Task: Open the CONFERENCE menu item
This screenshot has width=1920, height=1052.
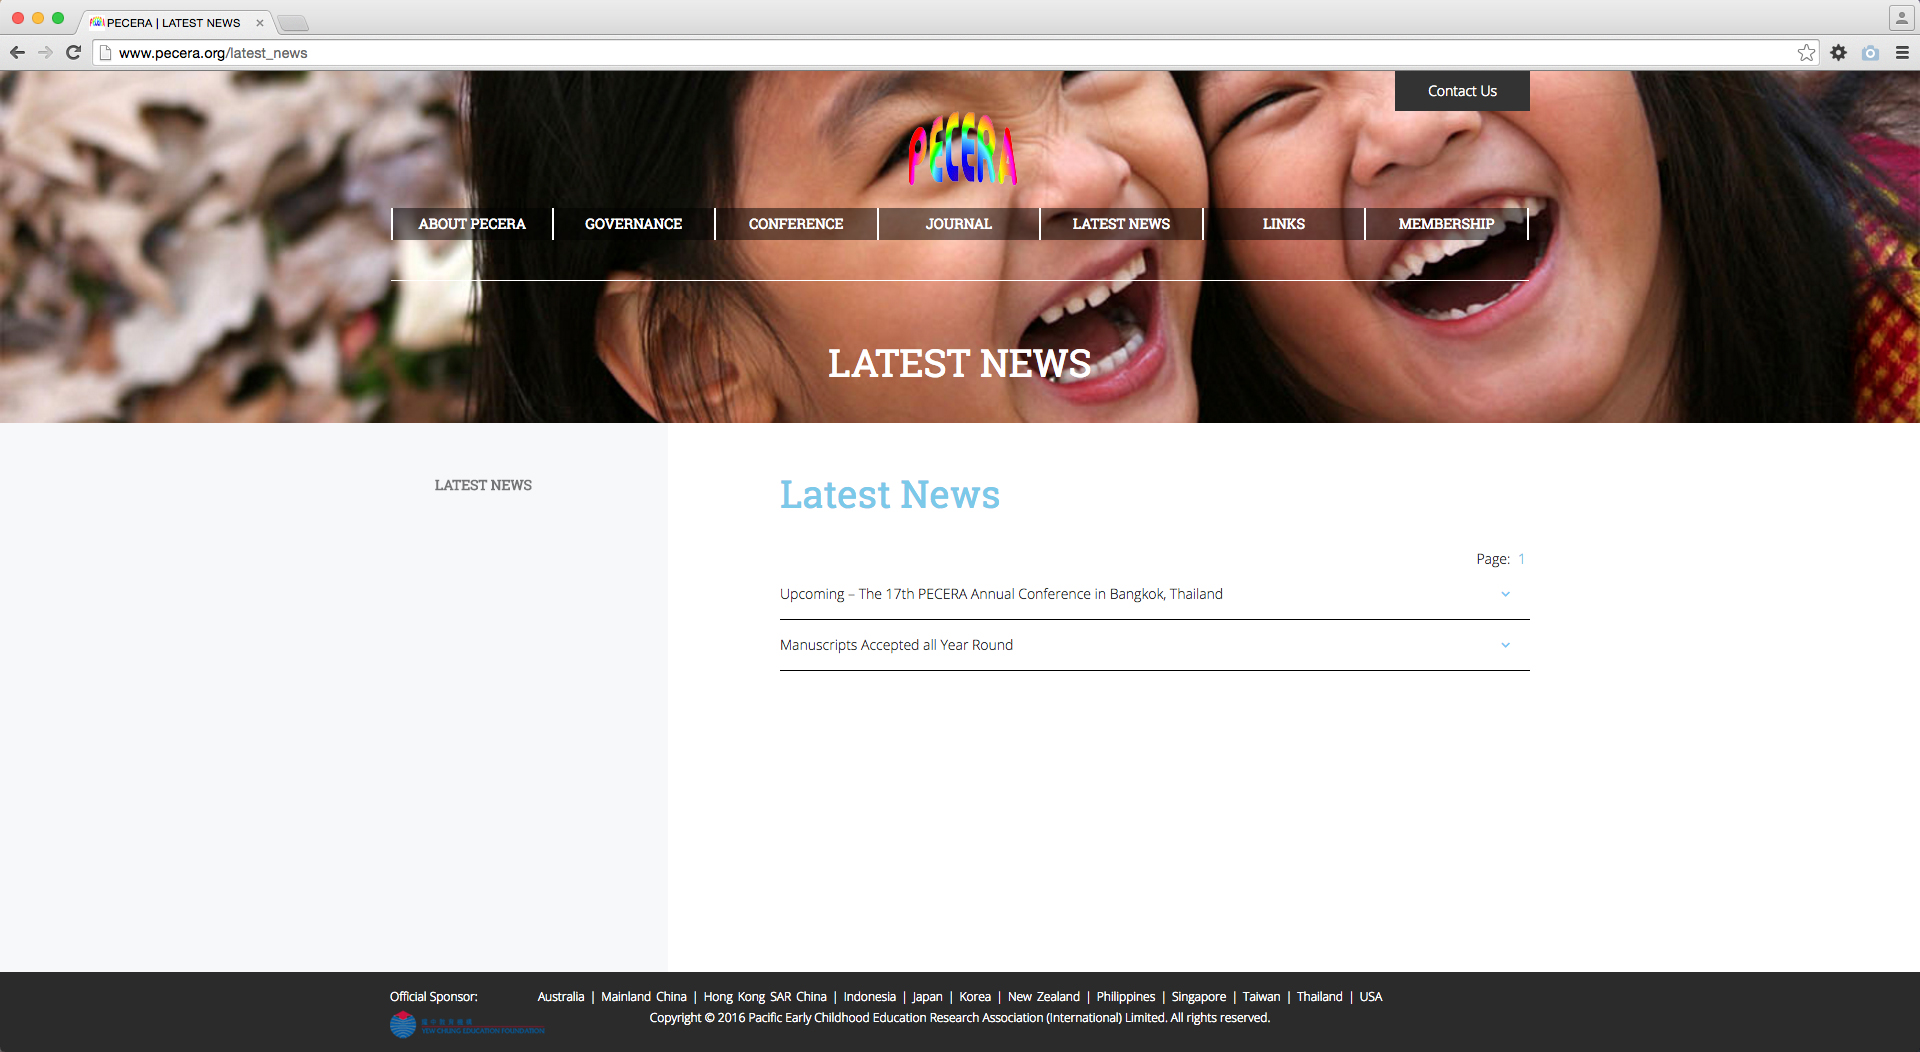Action: (x=796, y=224)
